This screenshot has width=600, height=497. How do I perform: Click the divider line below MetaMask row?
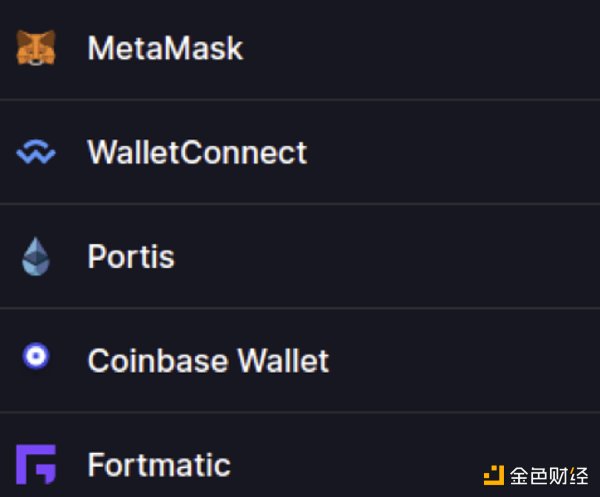(300, 100)
